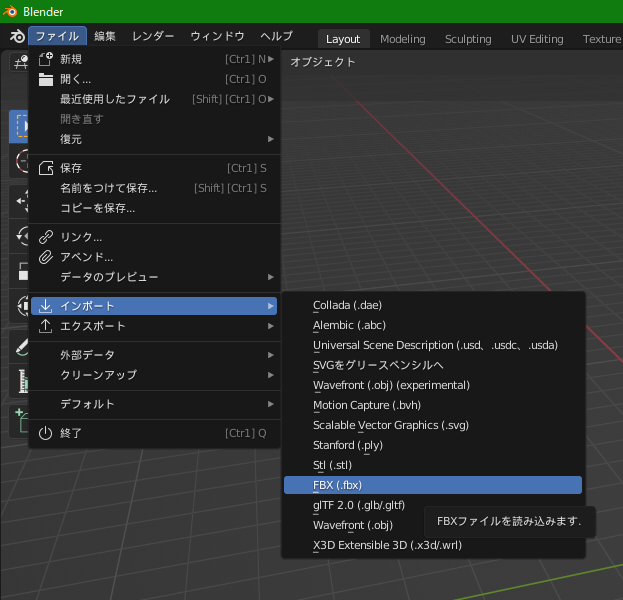Import X3D Extensible 3D (.x3d/.wrl)
The height and width of the screenshot is (600, 623).
point(433,545)
